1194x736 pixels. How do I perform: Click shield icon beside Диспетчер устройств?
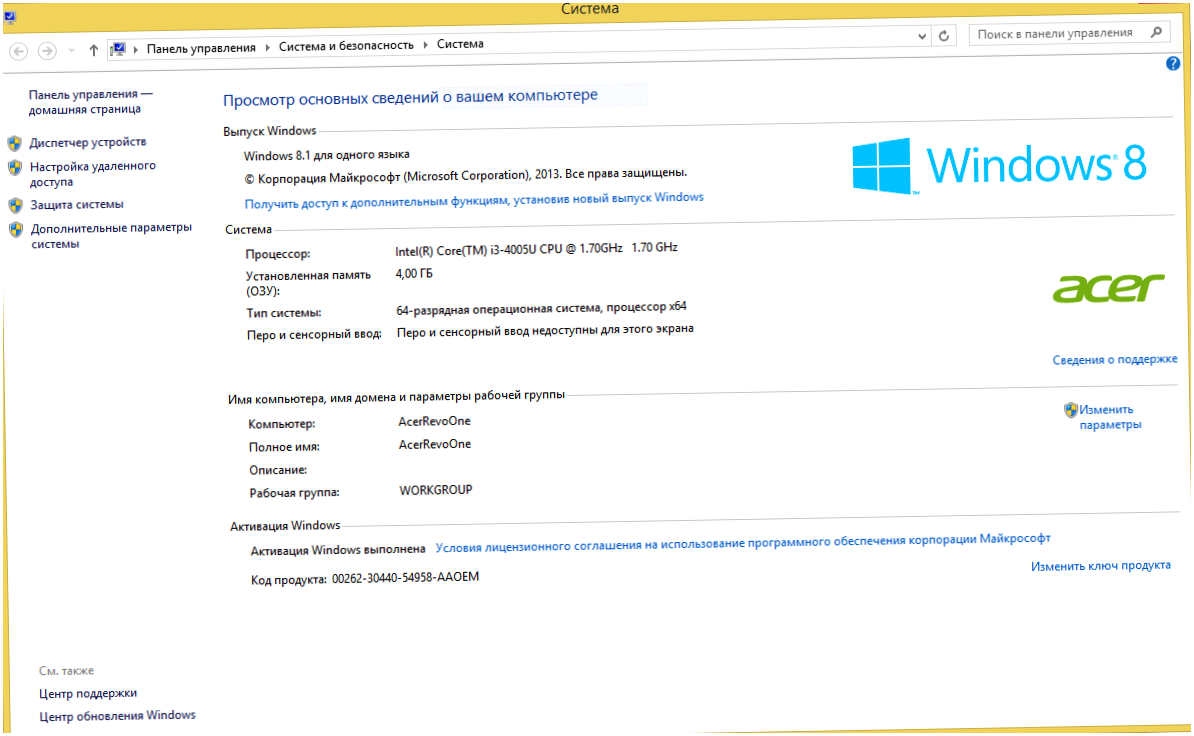14,143
